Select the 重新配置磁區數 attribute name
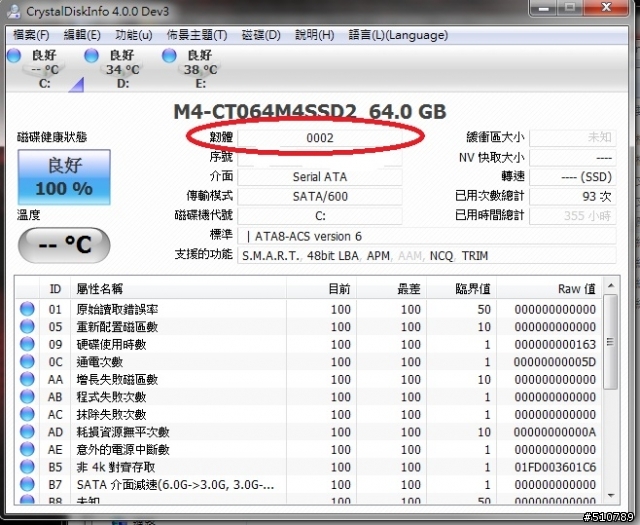 pyautogui.click(x=117, y=327)
